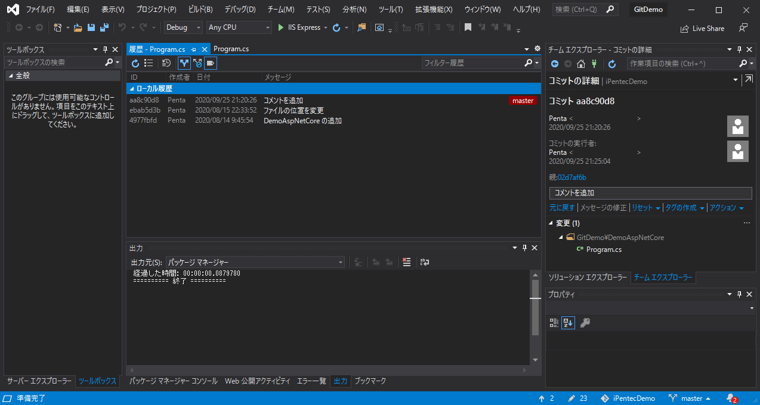The height and width of the screenshot is (405, 760).
Task: Open the Create Tag dropdown
Action: (684, 208)
